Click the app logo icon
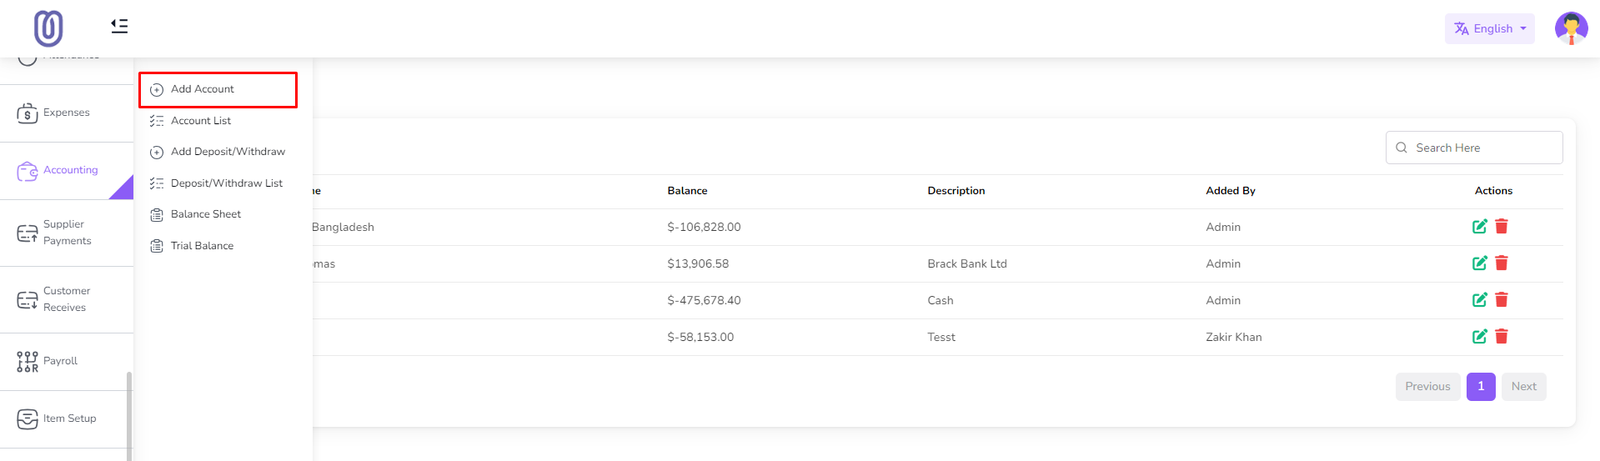The height and width of the screenshot is (461, 1600). 48,28
